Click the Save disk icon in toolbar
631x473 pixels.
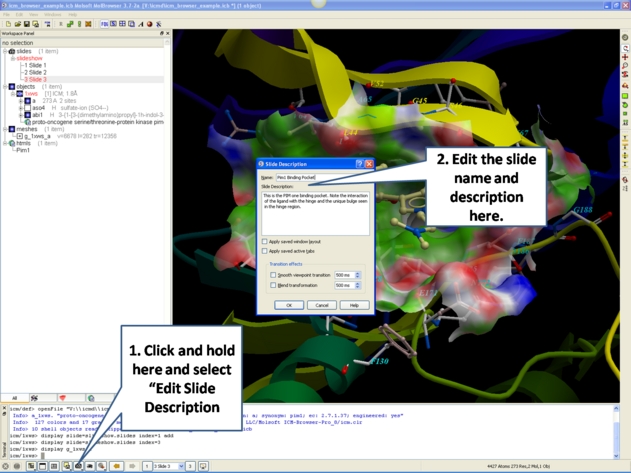27,24
